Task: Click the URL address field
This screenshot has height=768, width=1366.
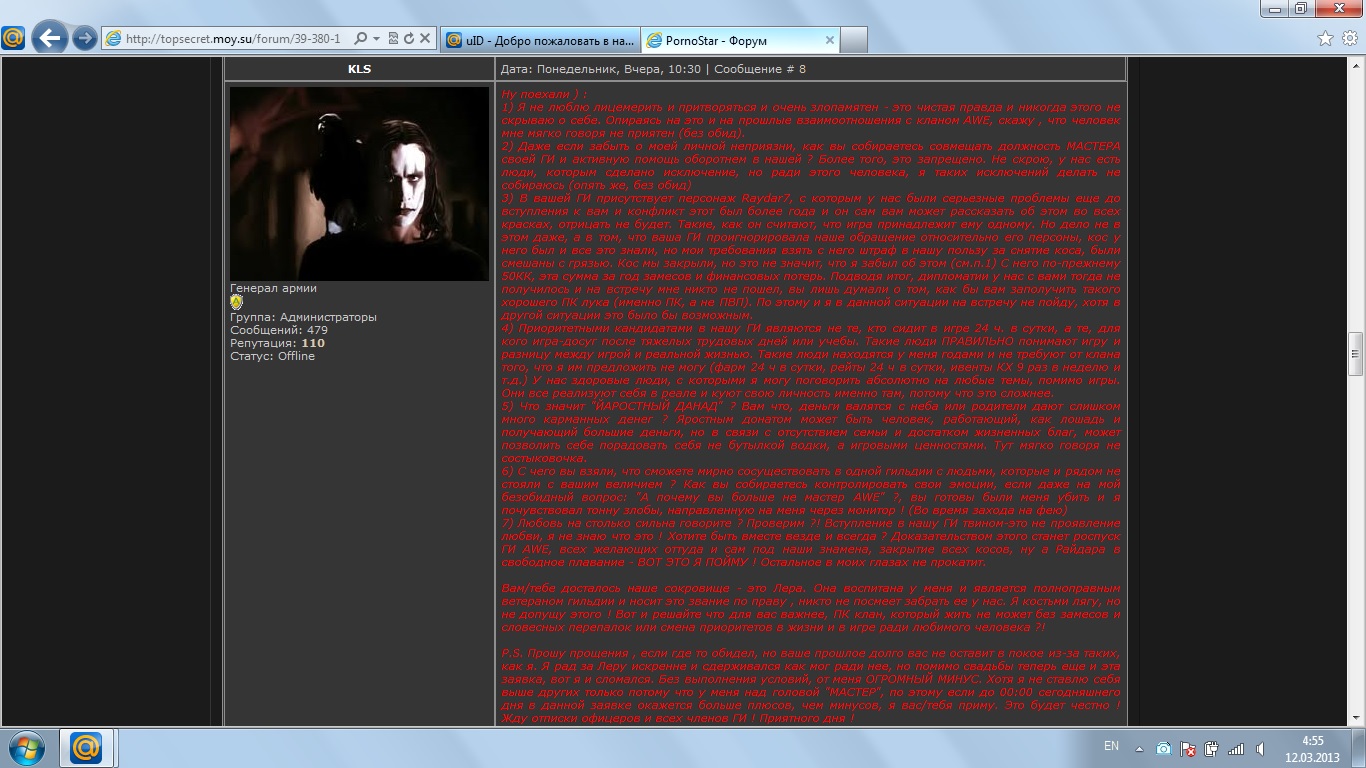Action: tap(235, 39)
